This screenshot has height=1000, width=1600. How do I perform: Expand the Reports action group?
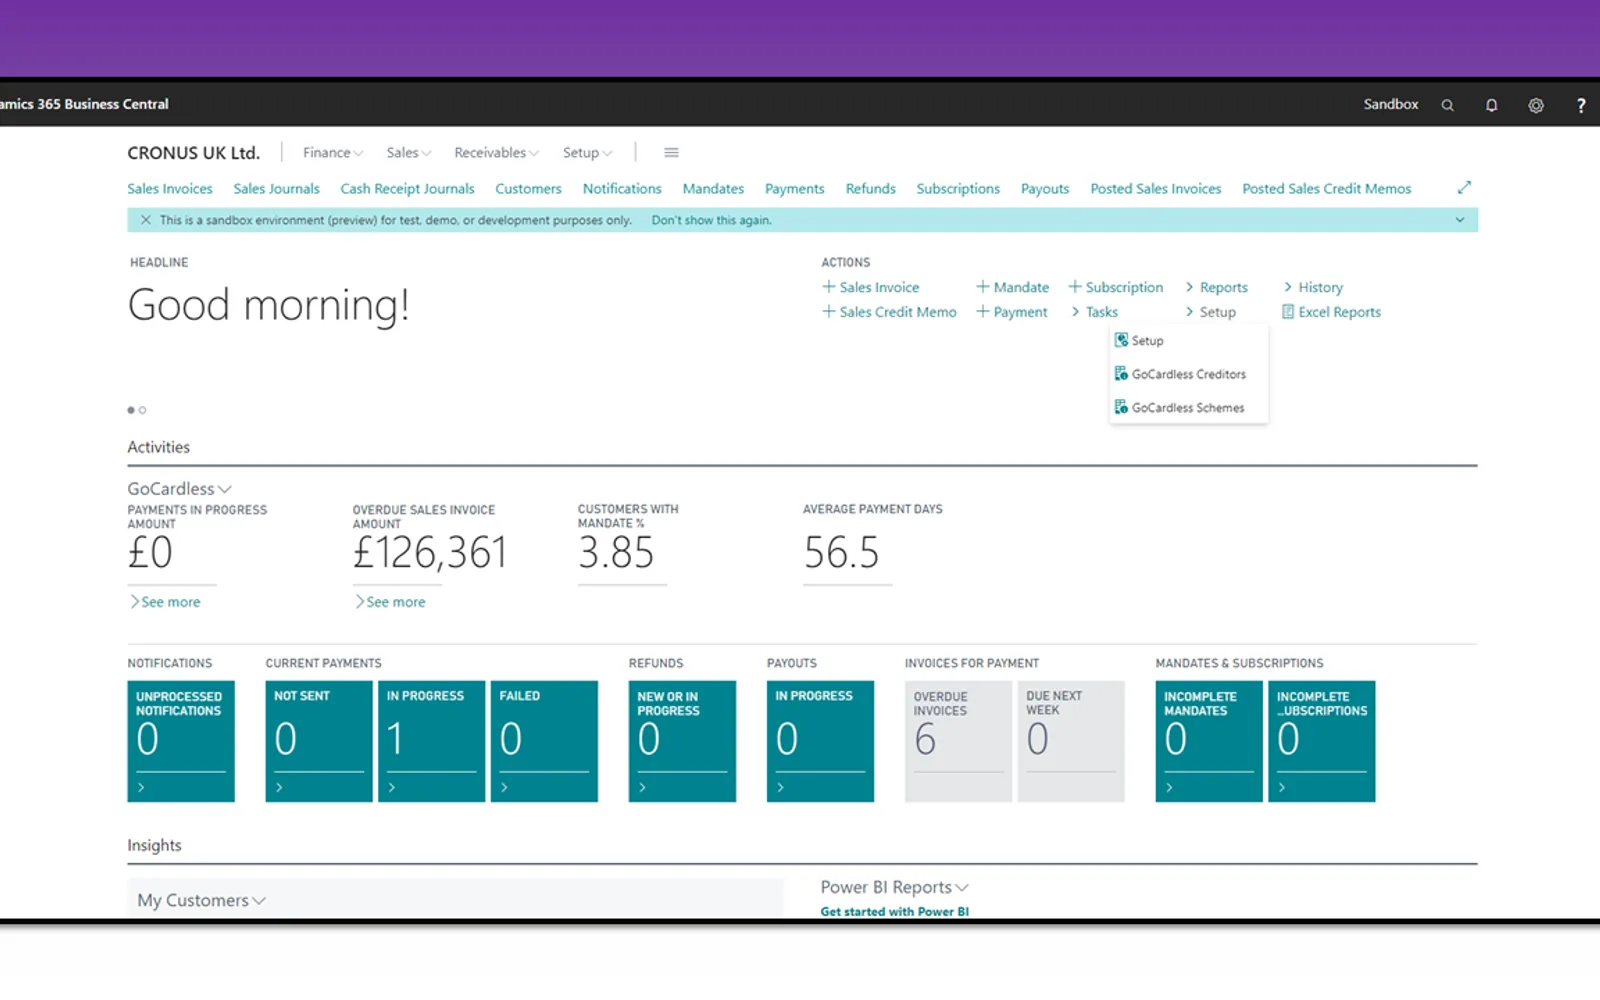[x=1217, y=287]
